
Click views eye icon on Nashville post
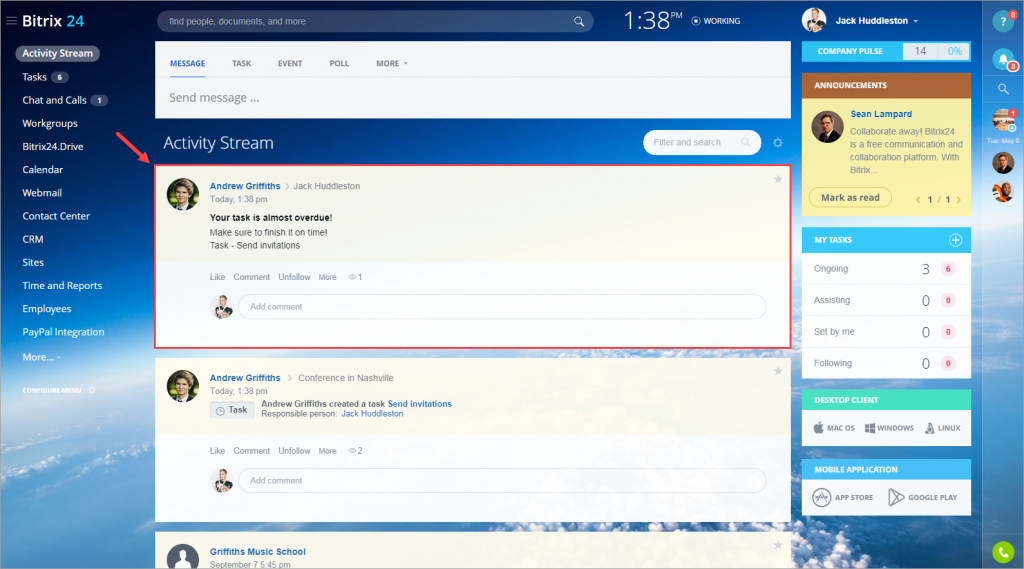tap(352, 451)
